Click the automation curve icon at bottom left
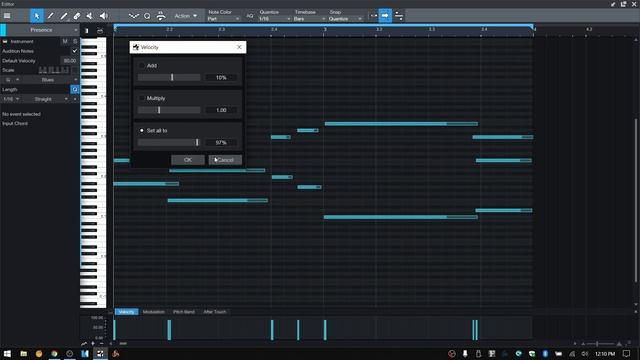The height and width of the screenshot is (360, 640). [x=84, y=344]
